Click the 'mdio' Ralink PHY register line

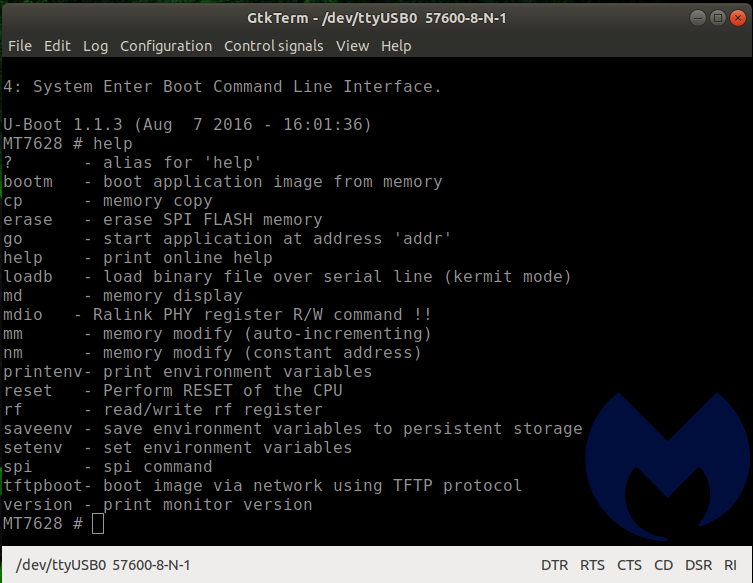click(218, 315)
